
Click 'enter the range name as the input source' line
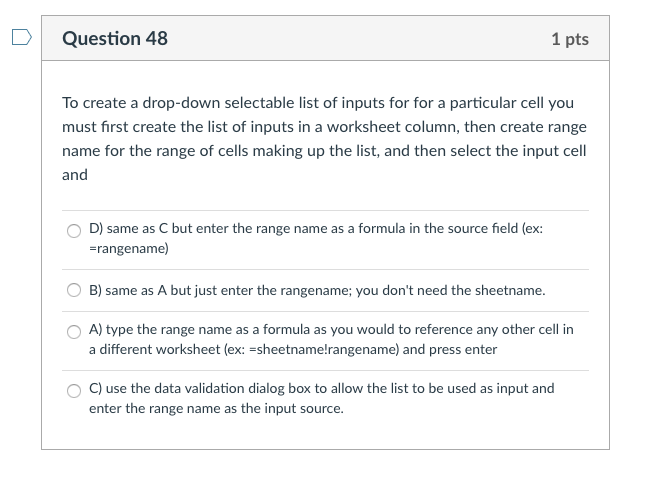point(216,409)
